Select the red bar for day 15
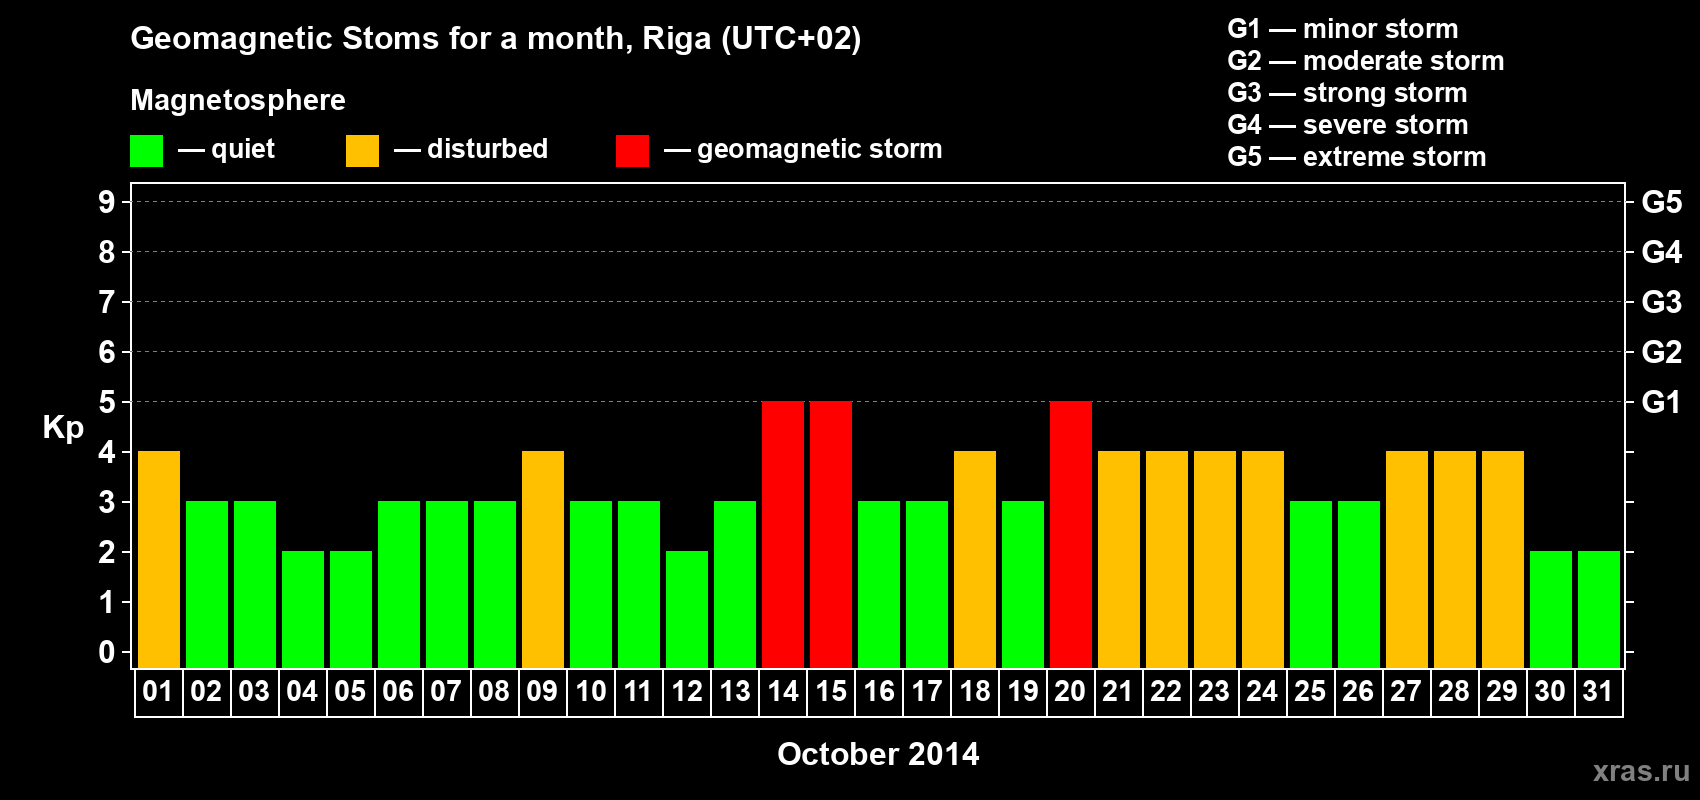This screenshot has width=1700, height=800. click(x=831, y=534)
